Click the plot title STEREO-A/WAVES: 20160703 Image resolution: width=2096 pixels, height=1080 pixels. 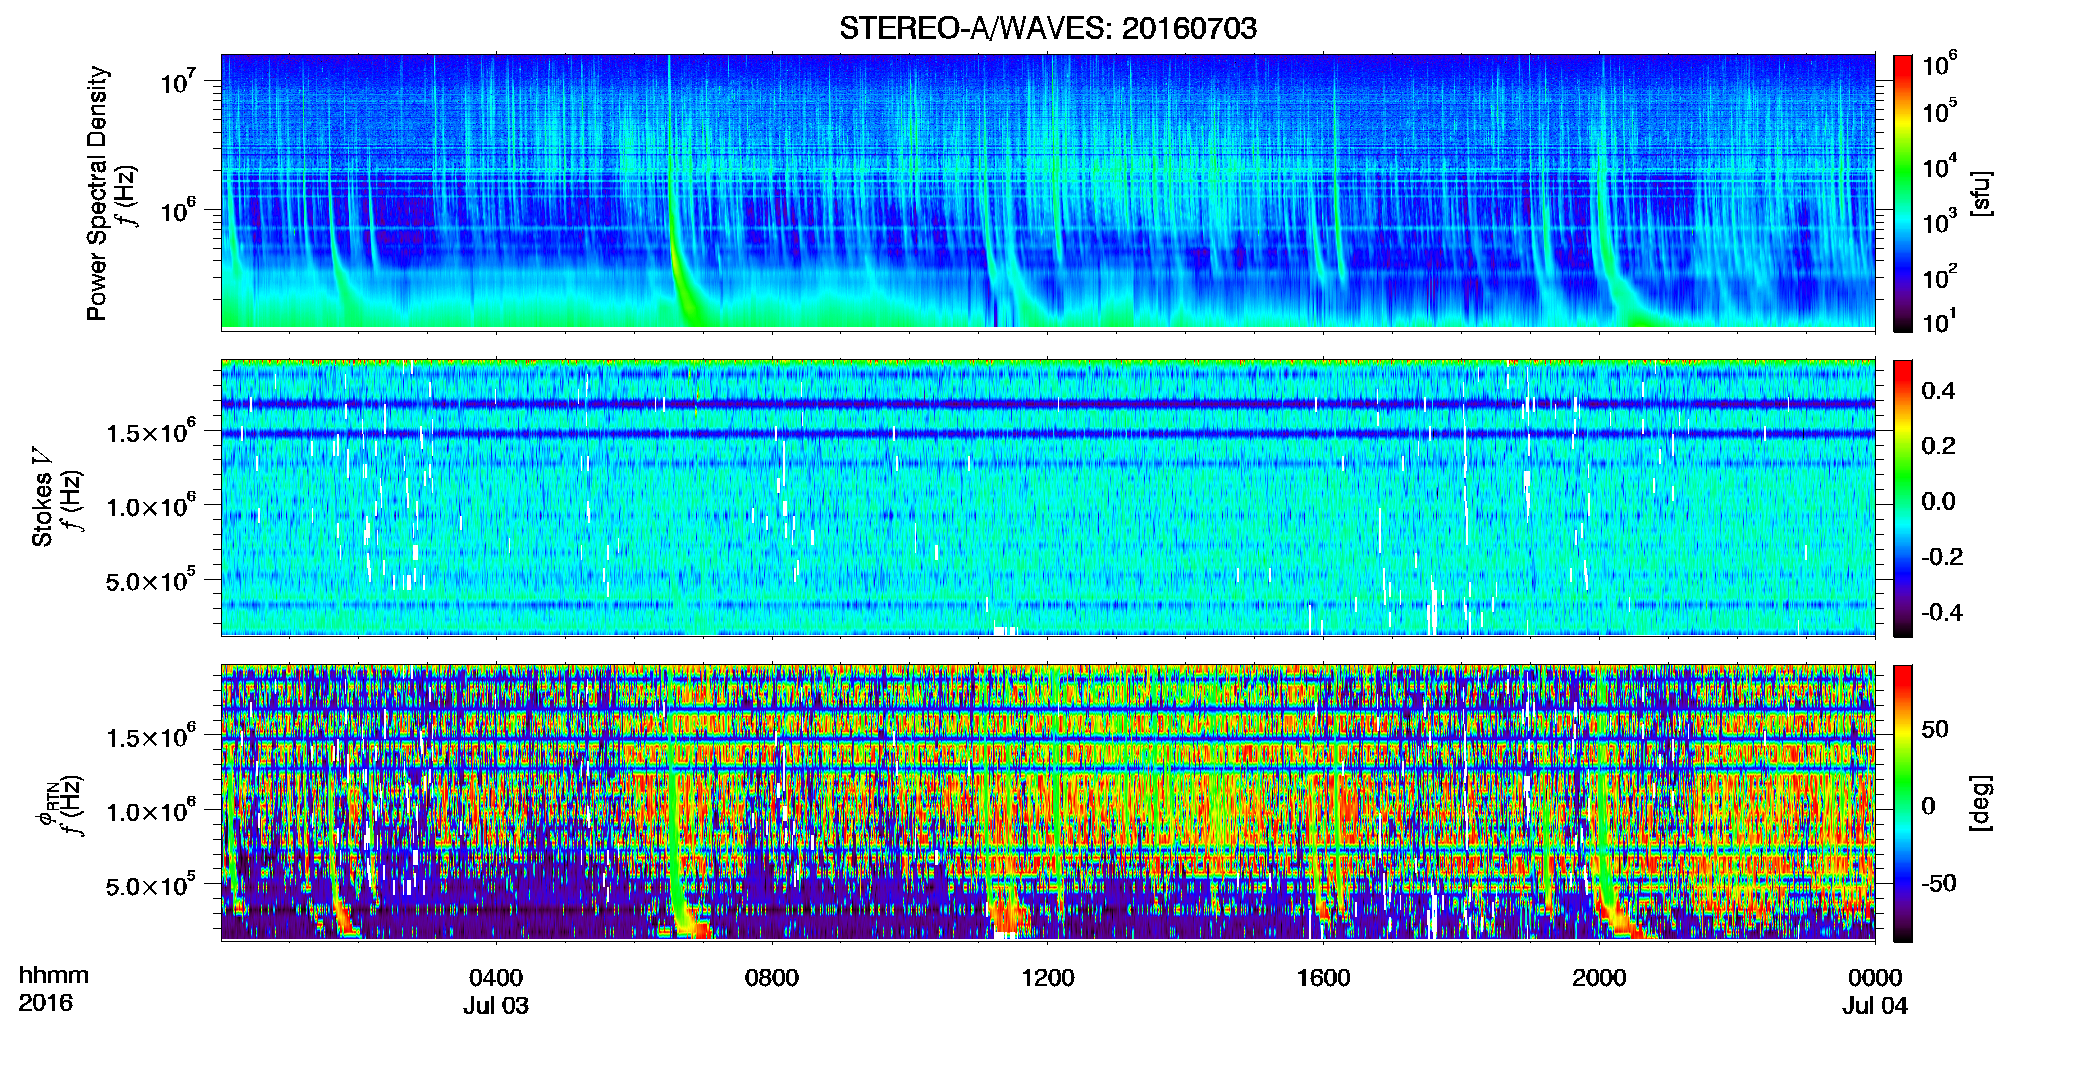pos(1048,28)
